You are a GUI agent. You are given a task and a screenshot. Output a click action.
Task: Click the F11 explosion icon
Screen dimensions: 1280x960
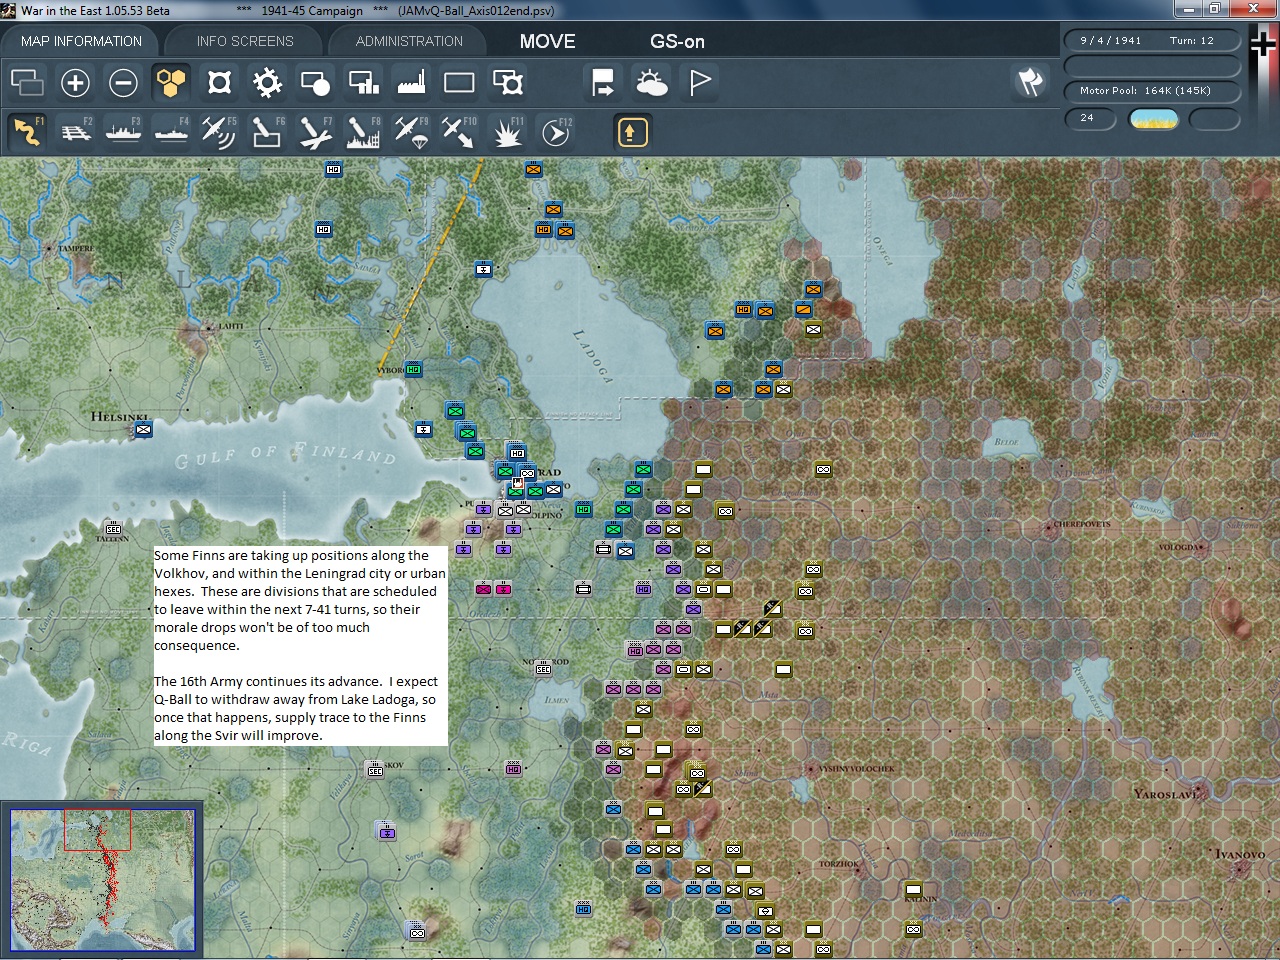[507, 131]
